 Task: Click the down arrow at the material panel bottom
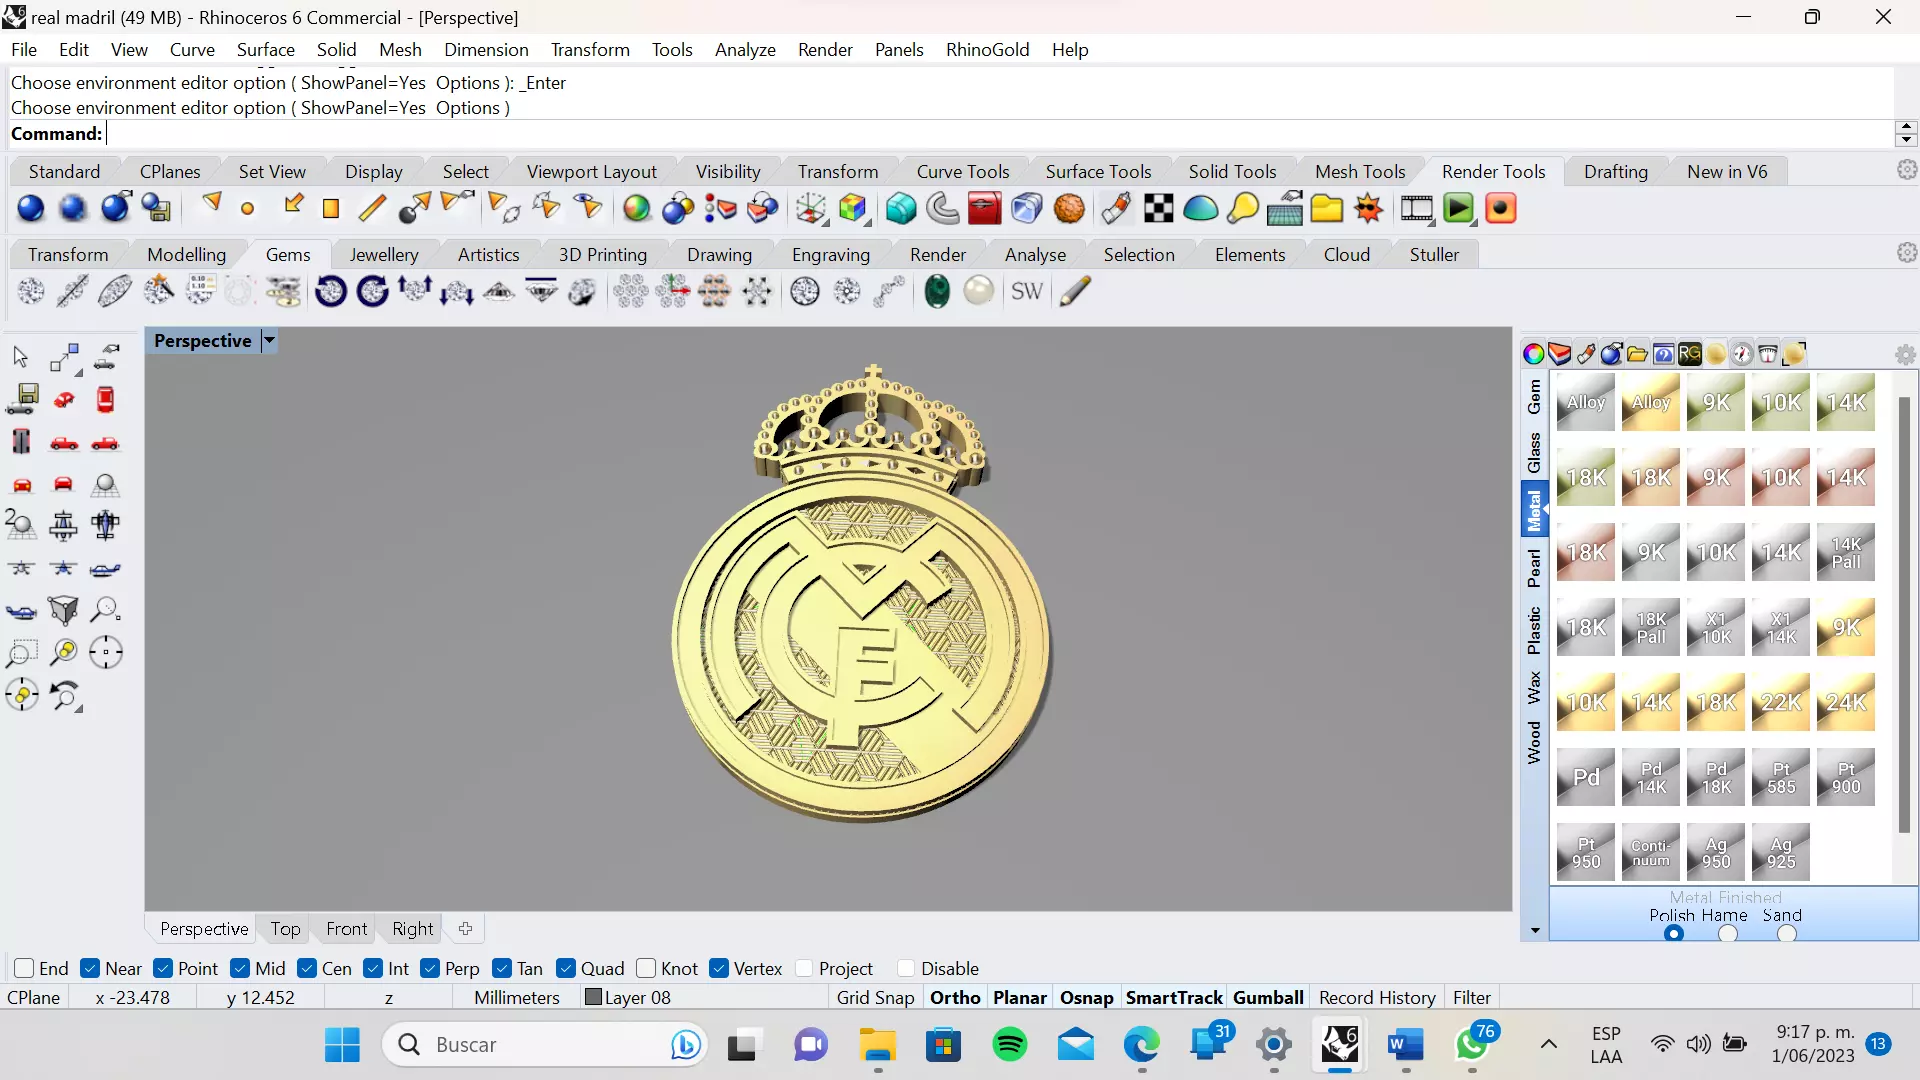click(x=1535, y=931)
